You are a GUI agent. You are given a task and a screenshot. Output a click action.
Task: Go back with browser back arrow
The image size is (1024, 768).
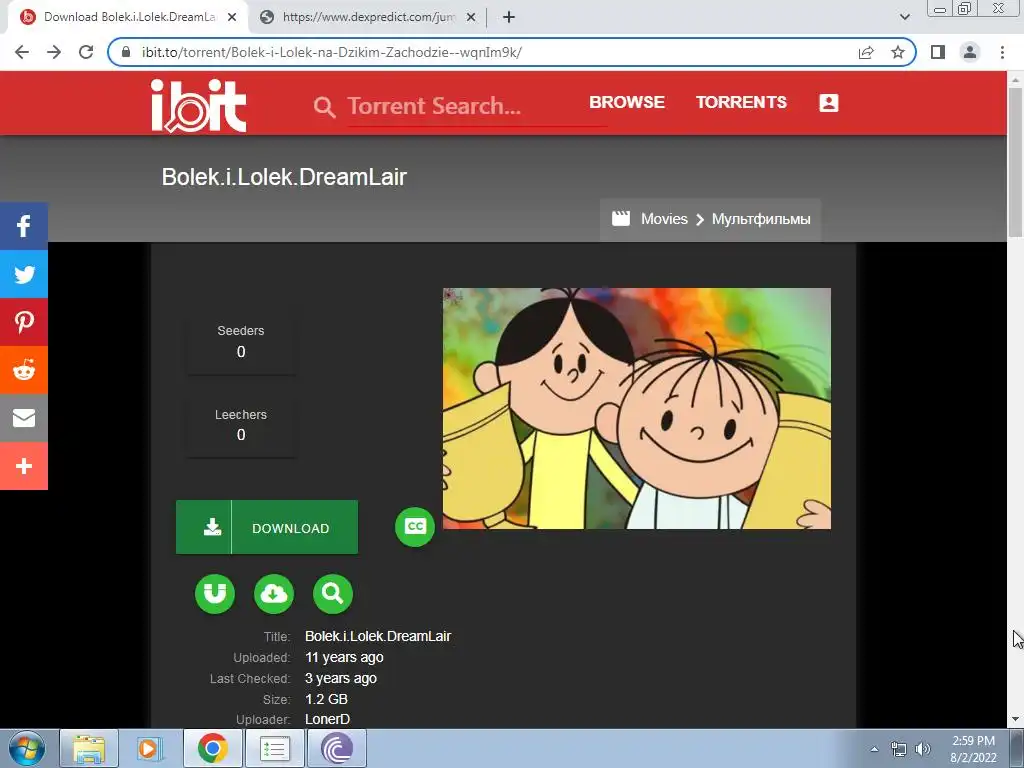[x=22, y=52]
